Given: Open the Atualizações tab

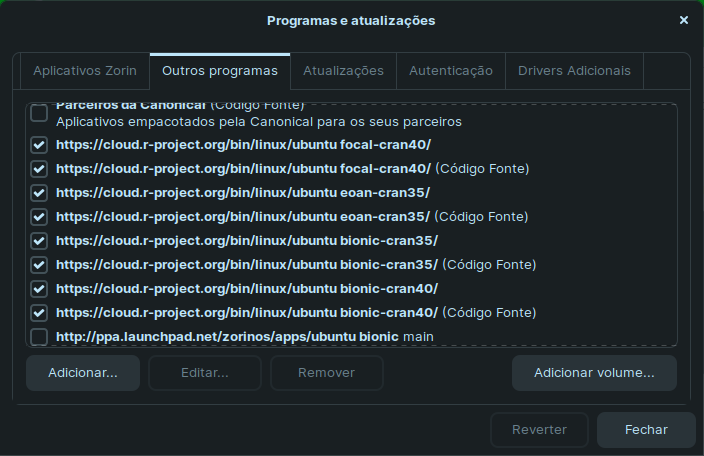Looking at the screenshot, I should click(x=343, y=71).
